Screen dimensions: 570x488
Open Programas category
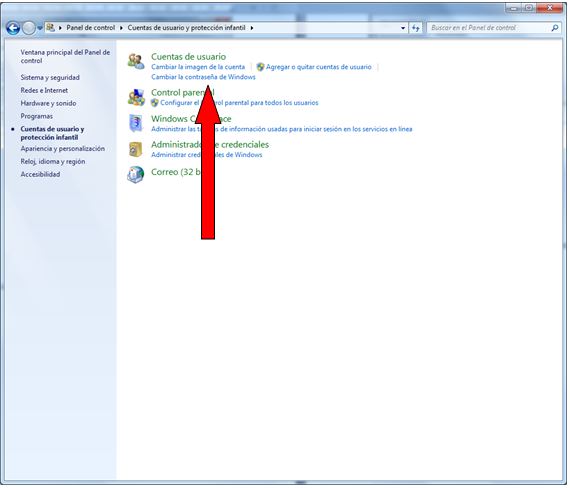[36, 116]
